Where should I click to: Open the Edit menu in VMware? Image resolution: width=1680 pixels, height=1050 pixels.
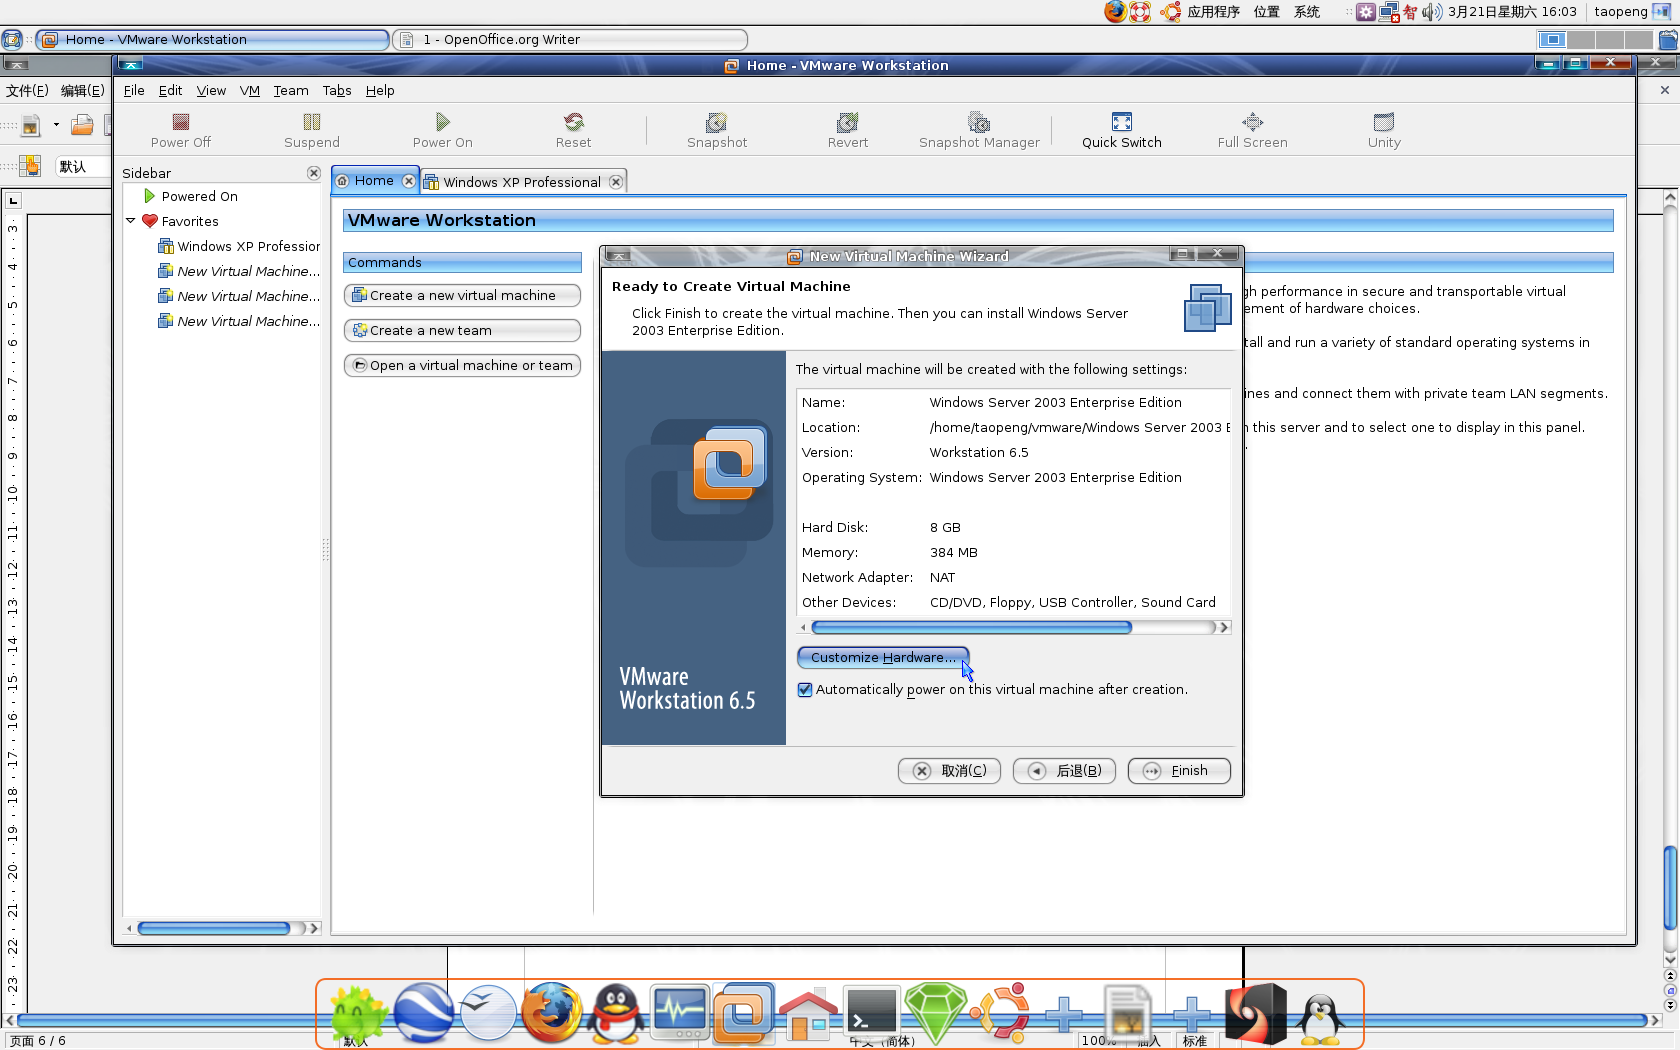(170, 91)
